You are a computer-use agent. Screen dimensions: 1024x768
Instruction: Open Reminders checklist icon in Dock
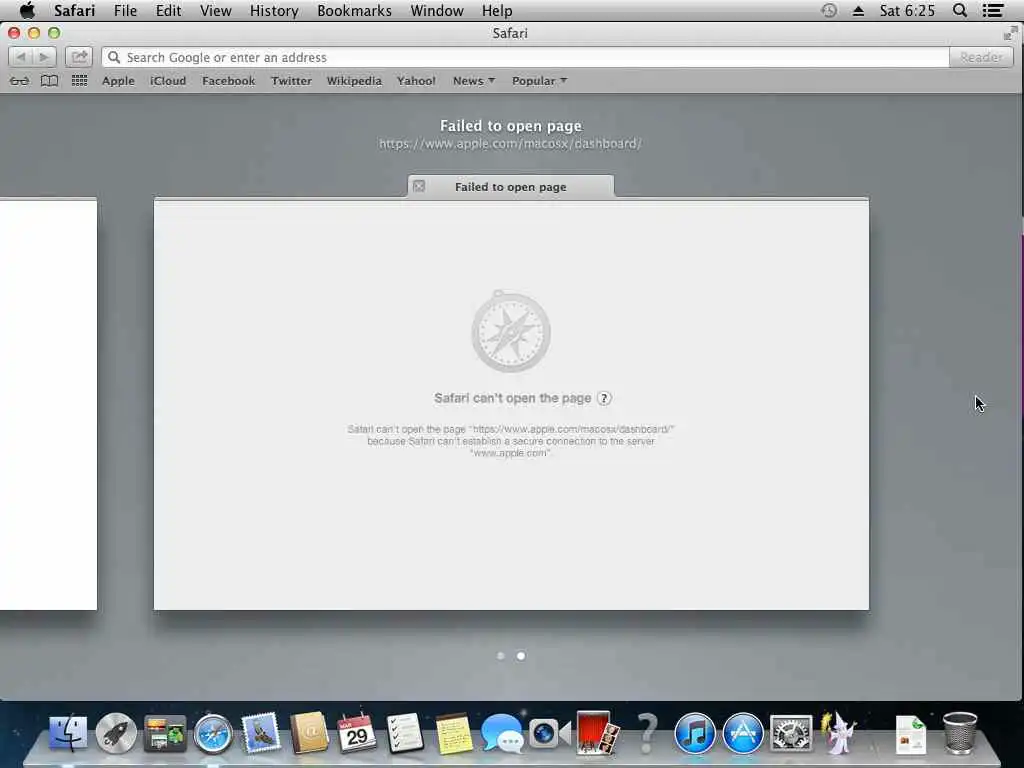click(405, 733)
